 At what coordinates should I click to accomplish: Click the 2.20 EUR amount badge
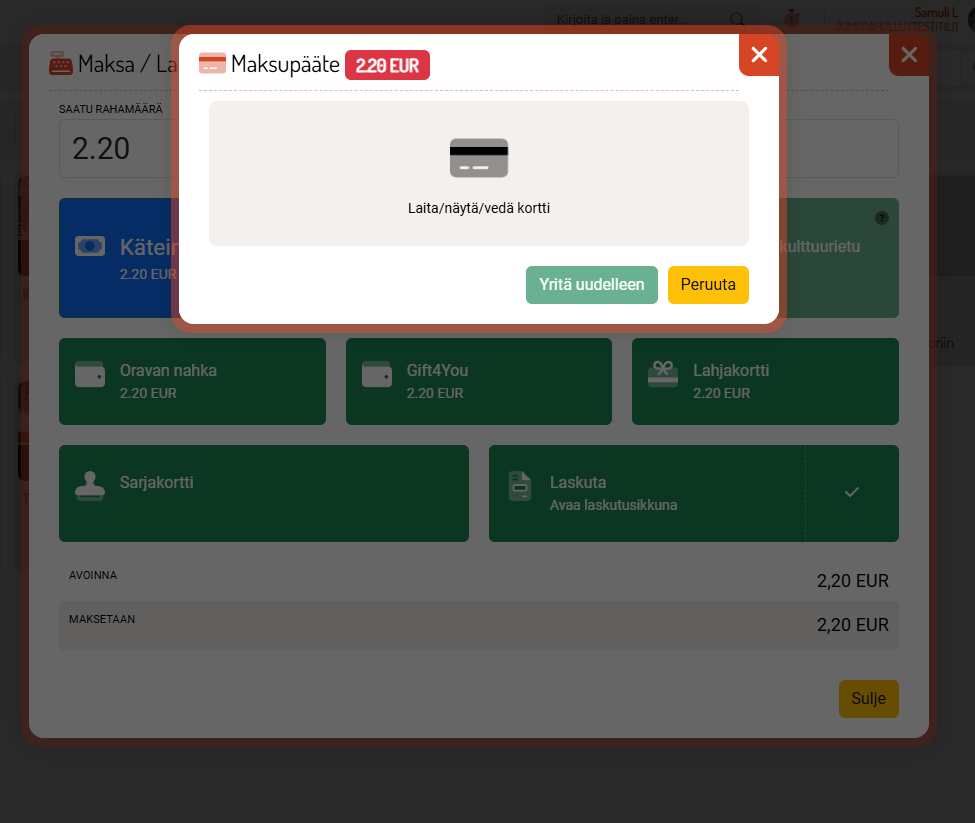tap(387, 65)
